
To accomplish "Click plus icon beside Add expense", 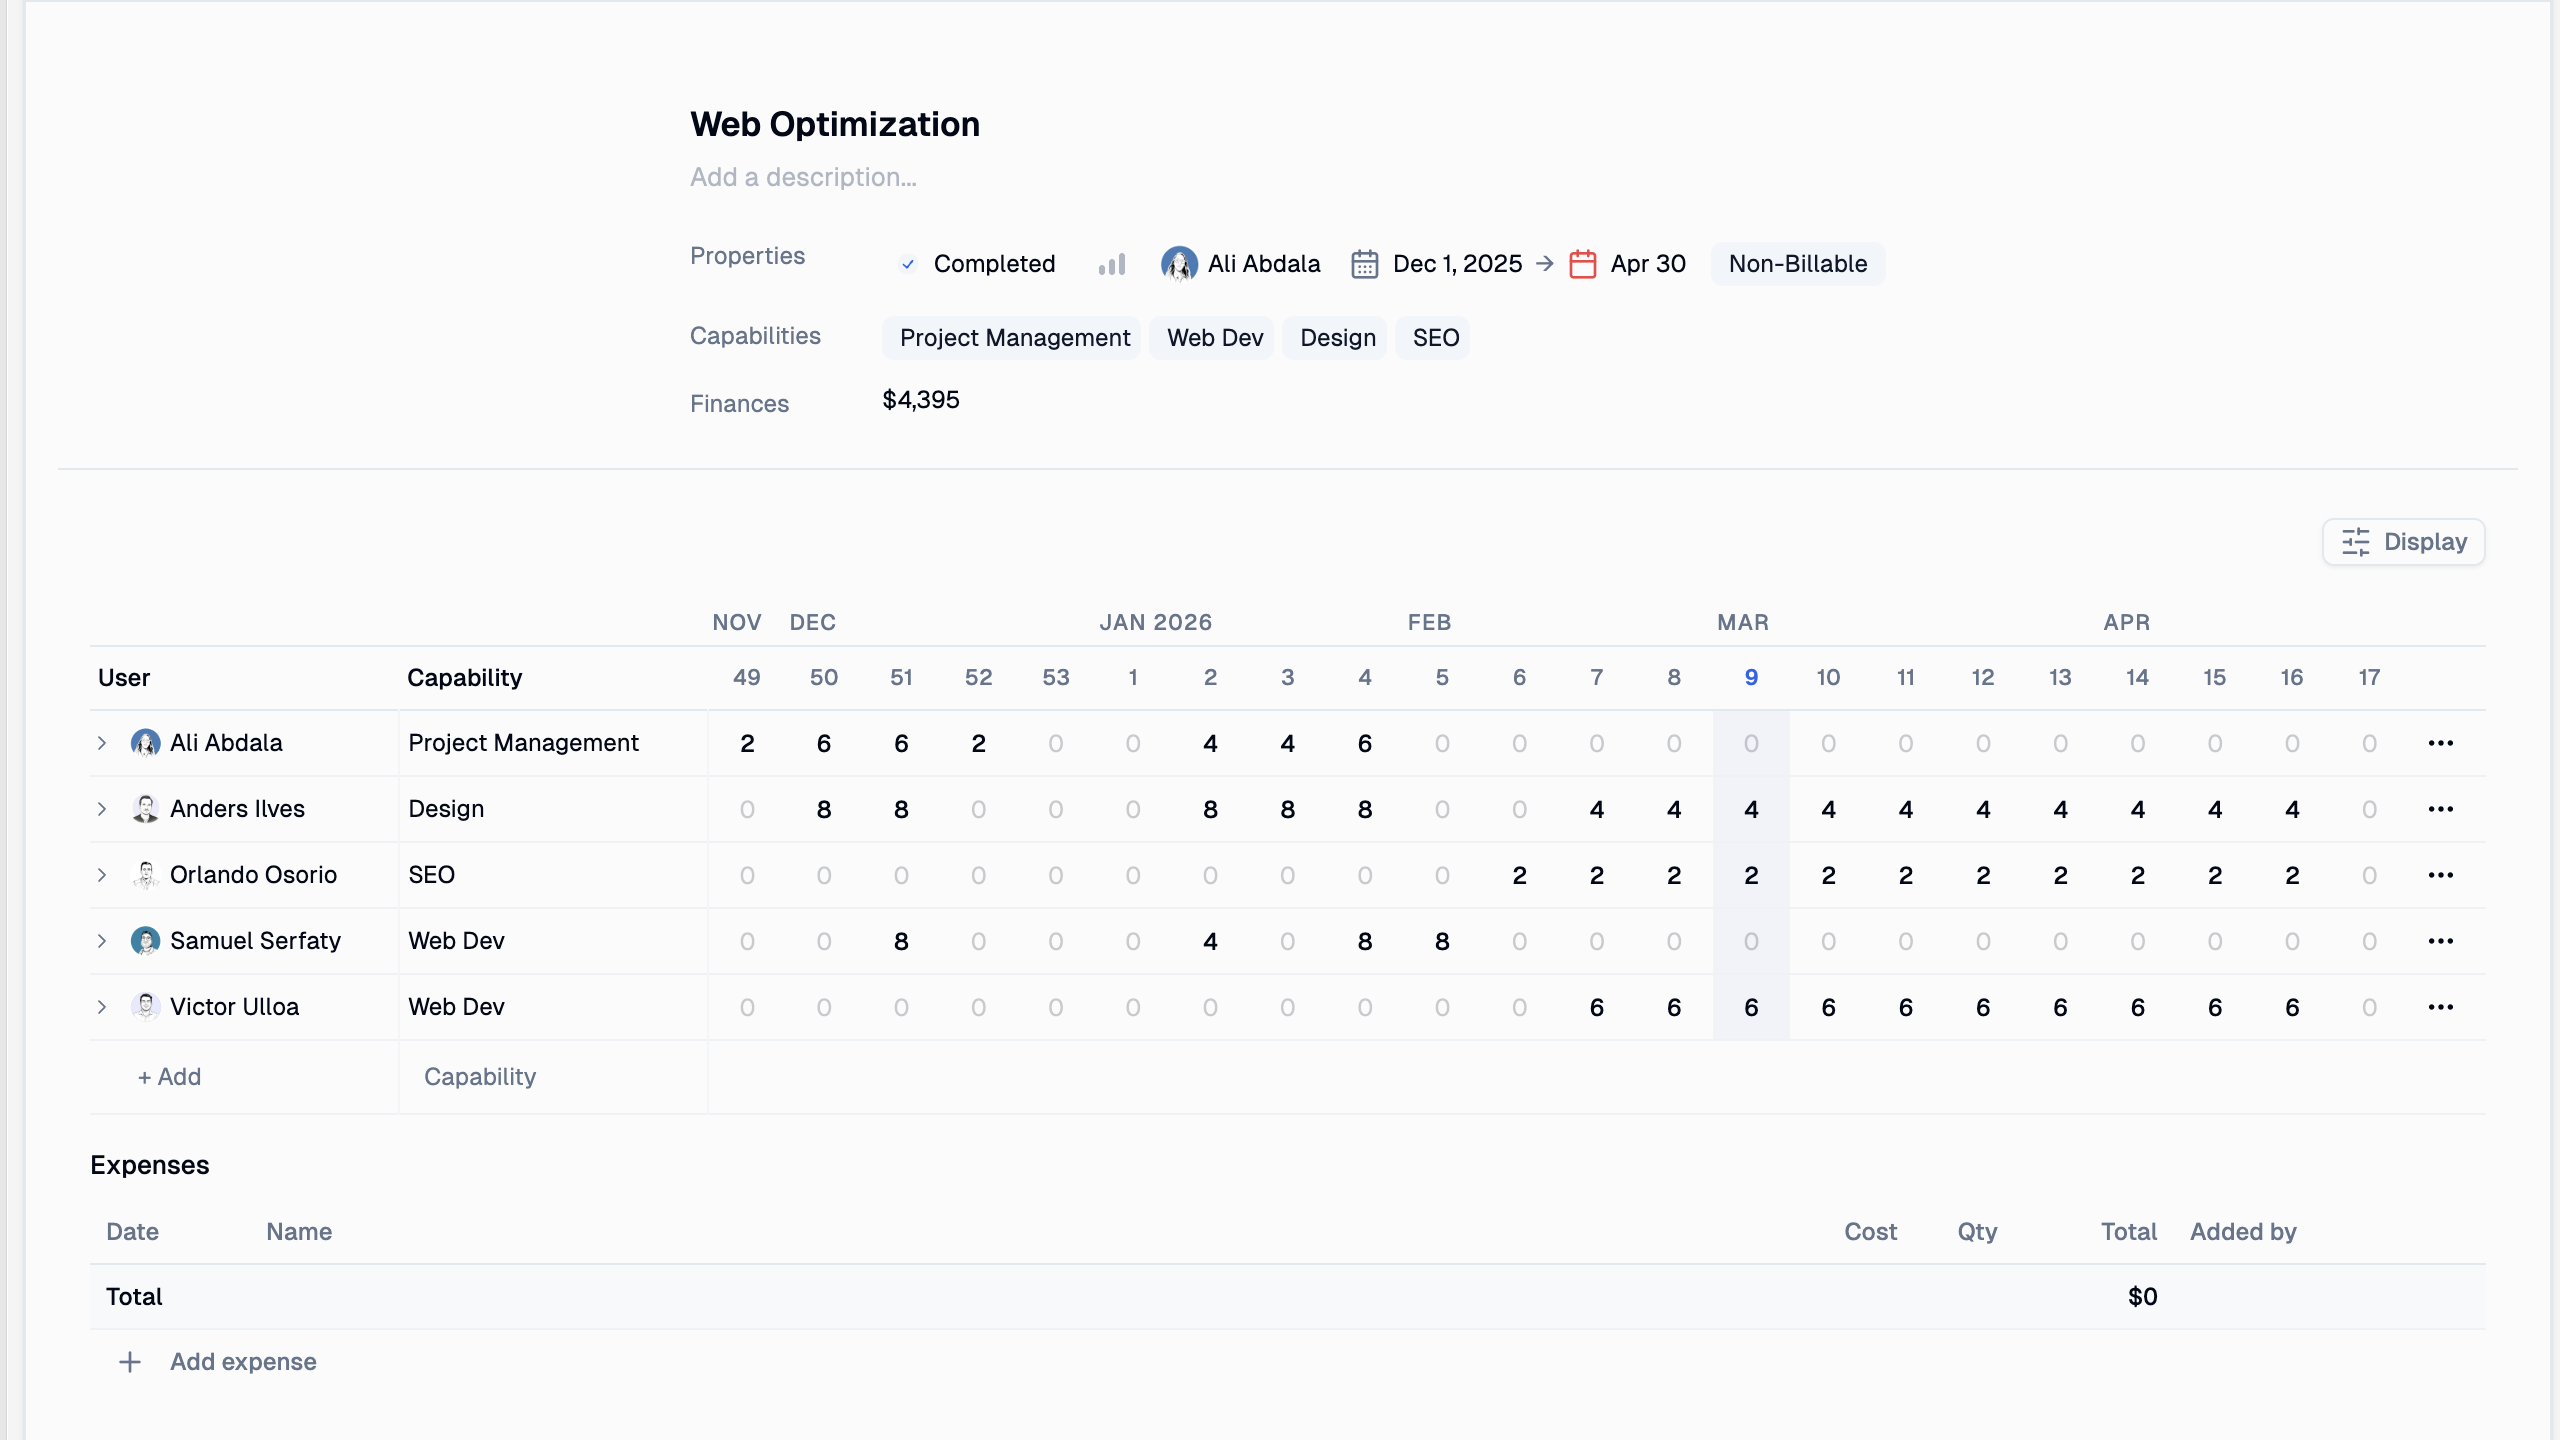I will [x=130, y=1362].
